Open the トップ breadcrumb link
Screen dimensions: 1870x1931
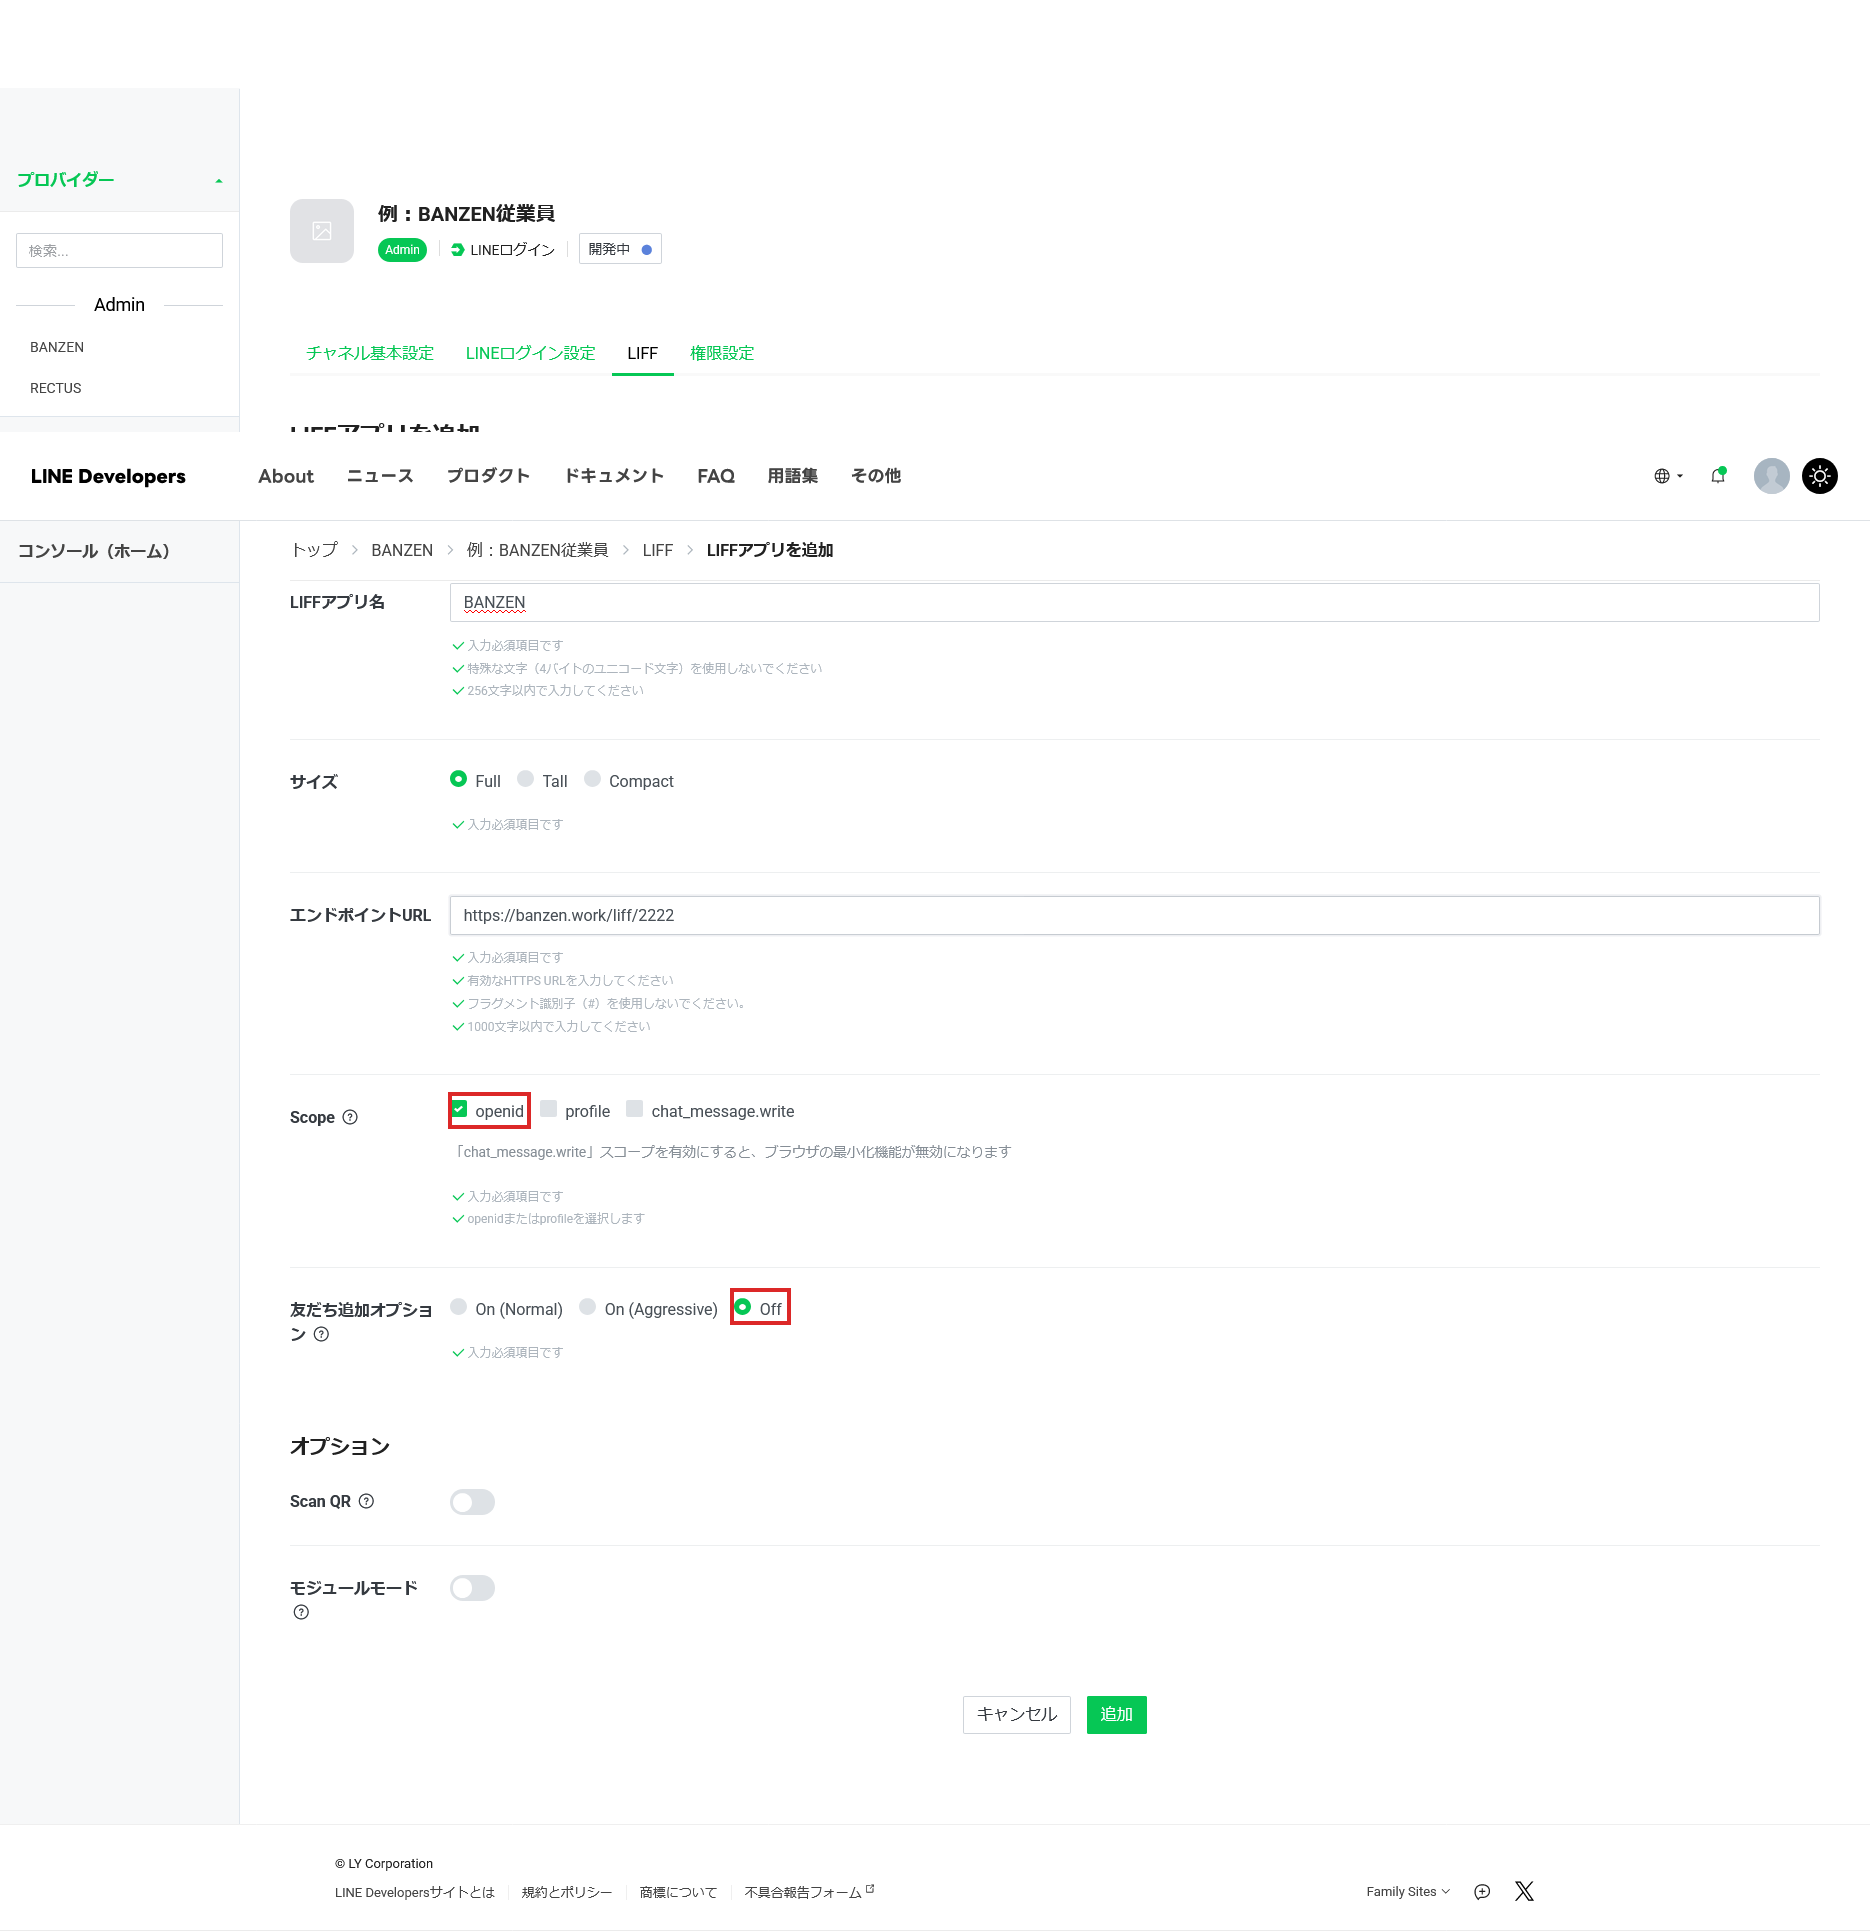[x=314, y=550]
